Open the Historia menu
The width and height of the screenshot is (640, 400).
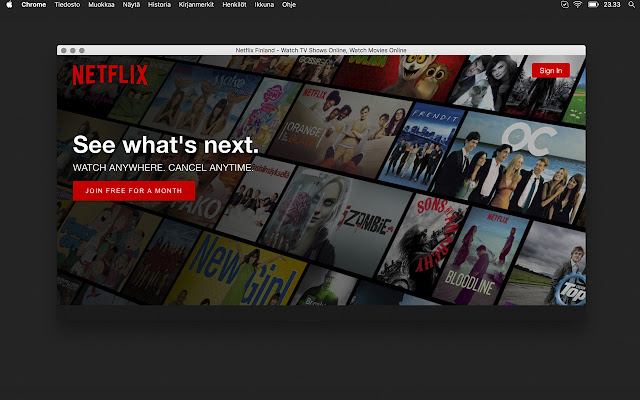pyautogui.click(x=159, y=5)
